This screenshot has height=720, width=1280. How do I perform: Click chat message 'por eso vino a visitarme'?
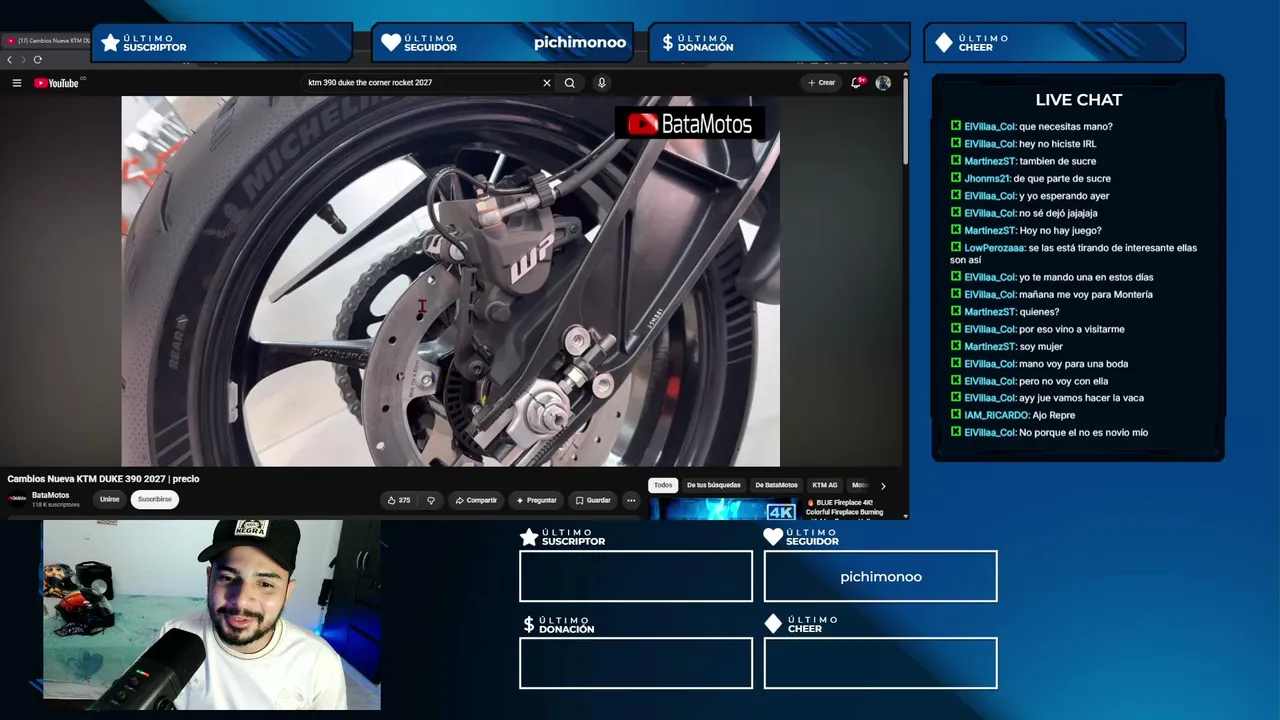pyautogui.click(x=1072, y=329)
